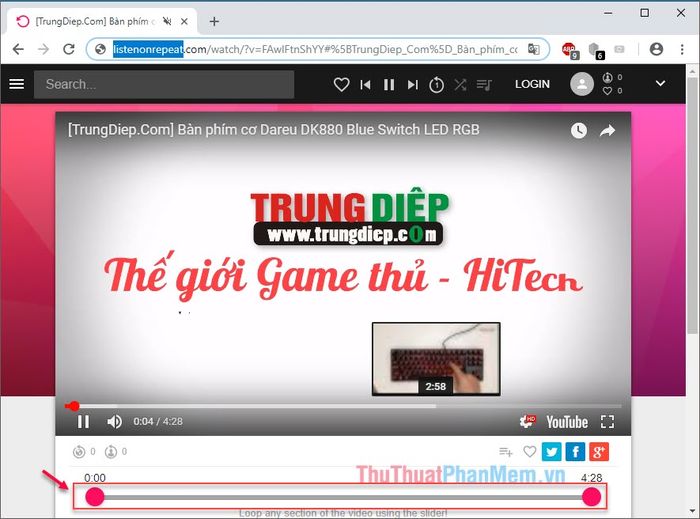This screenshot has width=700, height=519.
Task: Click the site info globe in the address bar
Action: click(x=100, y=49)
